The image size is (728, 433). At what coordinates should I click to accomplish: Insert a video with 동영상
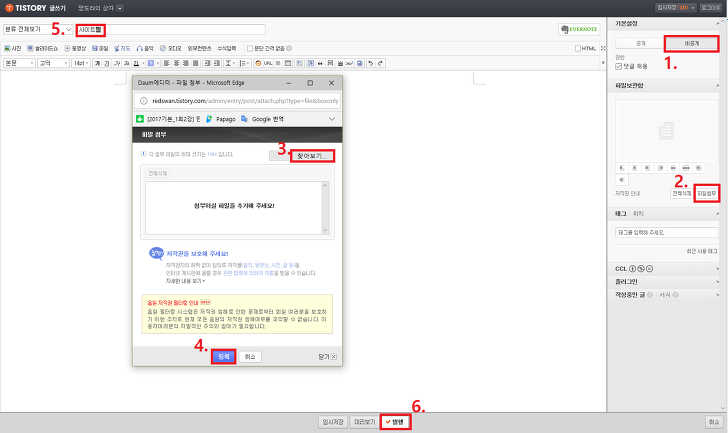75,48
